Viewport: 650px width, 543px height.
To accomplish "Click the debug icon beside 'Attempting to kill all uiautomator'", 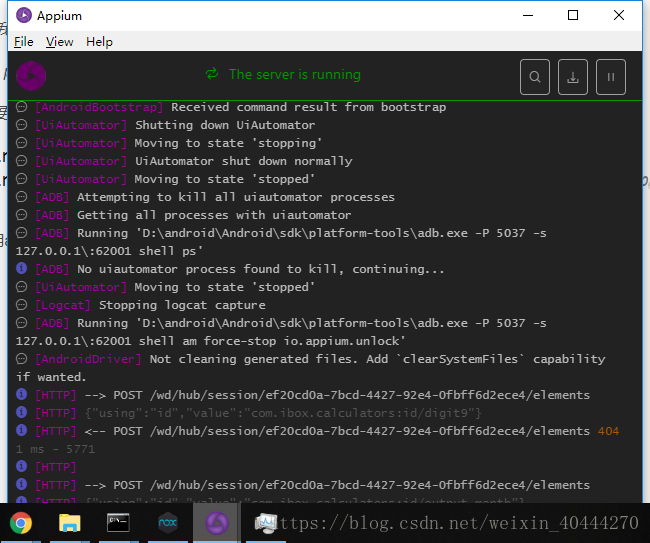I will pyautogui.click(x=22, y=196).
